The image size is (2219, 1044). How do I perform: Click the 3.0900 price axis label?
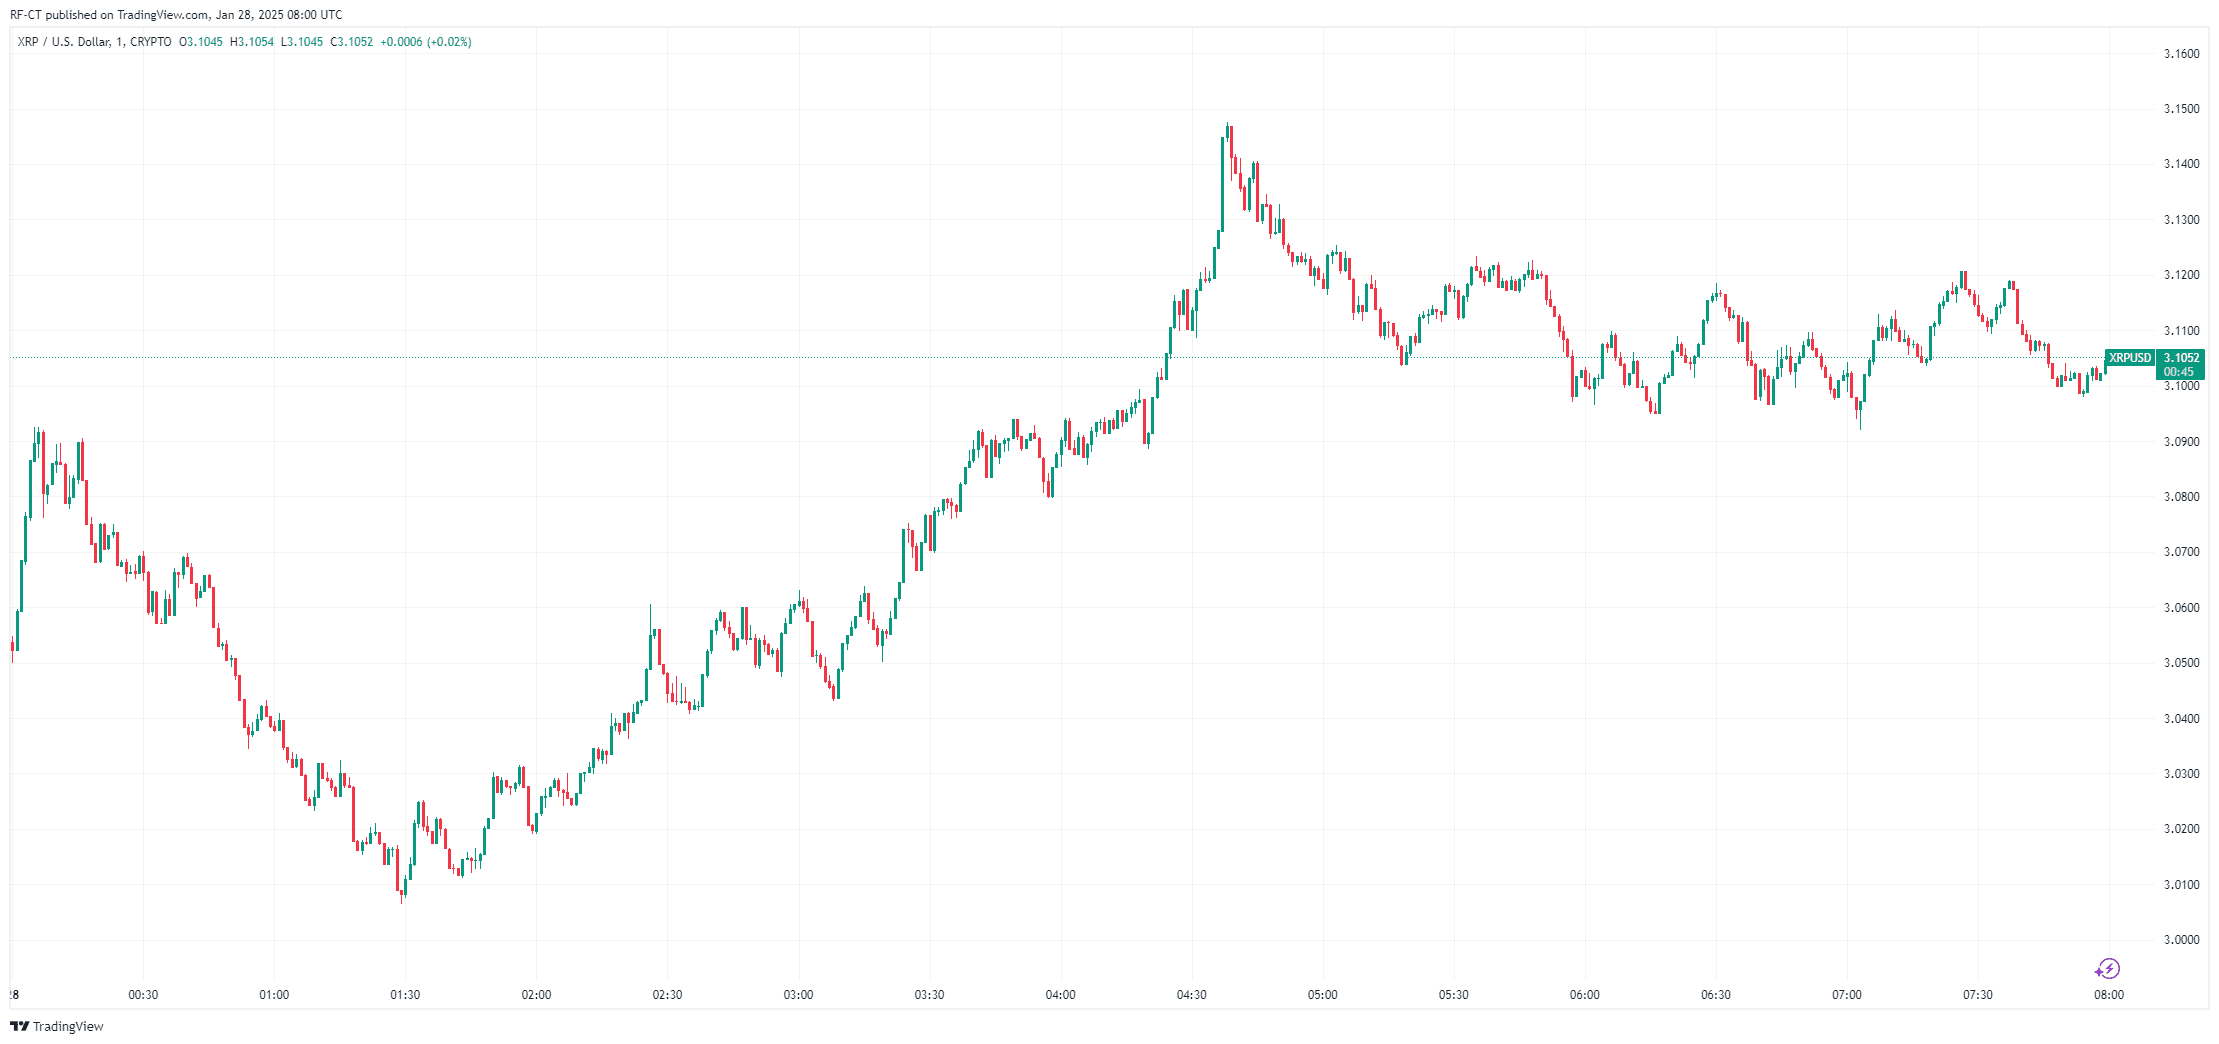(x=2181, y=441)
